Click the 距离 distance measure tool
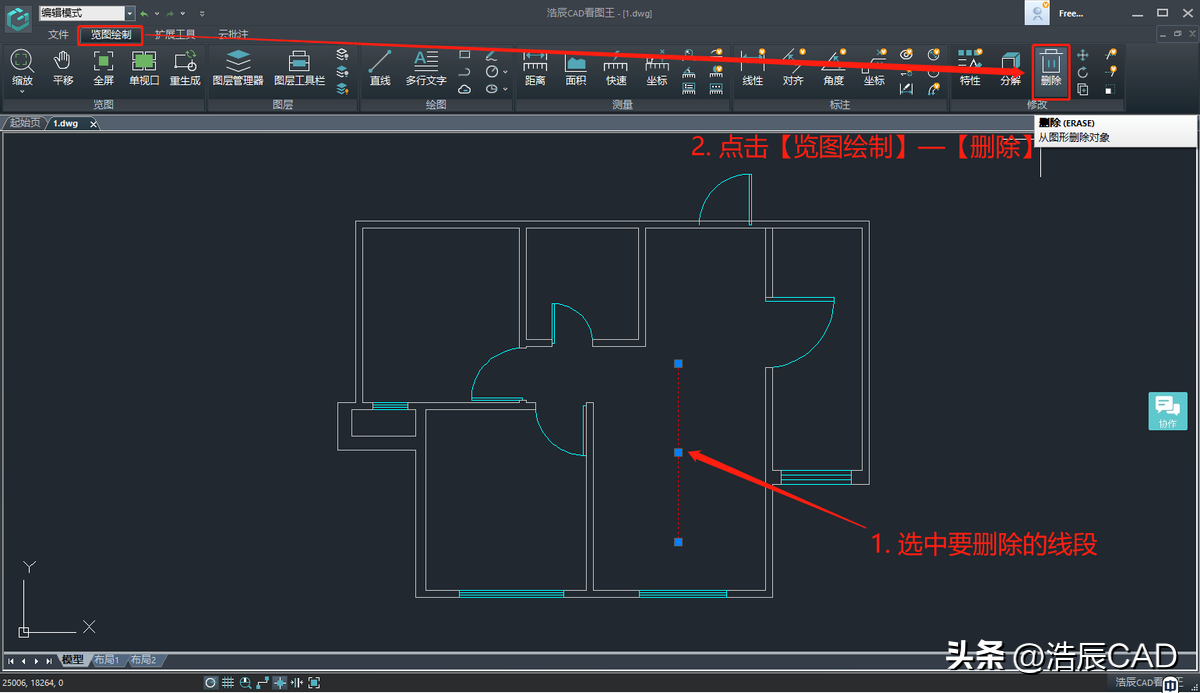 [x=535, y=67]
